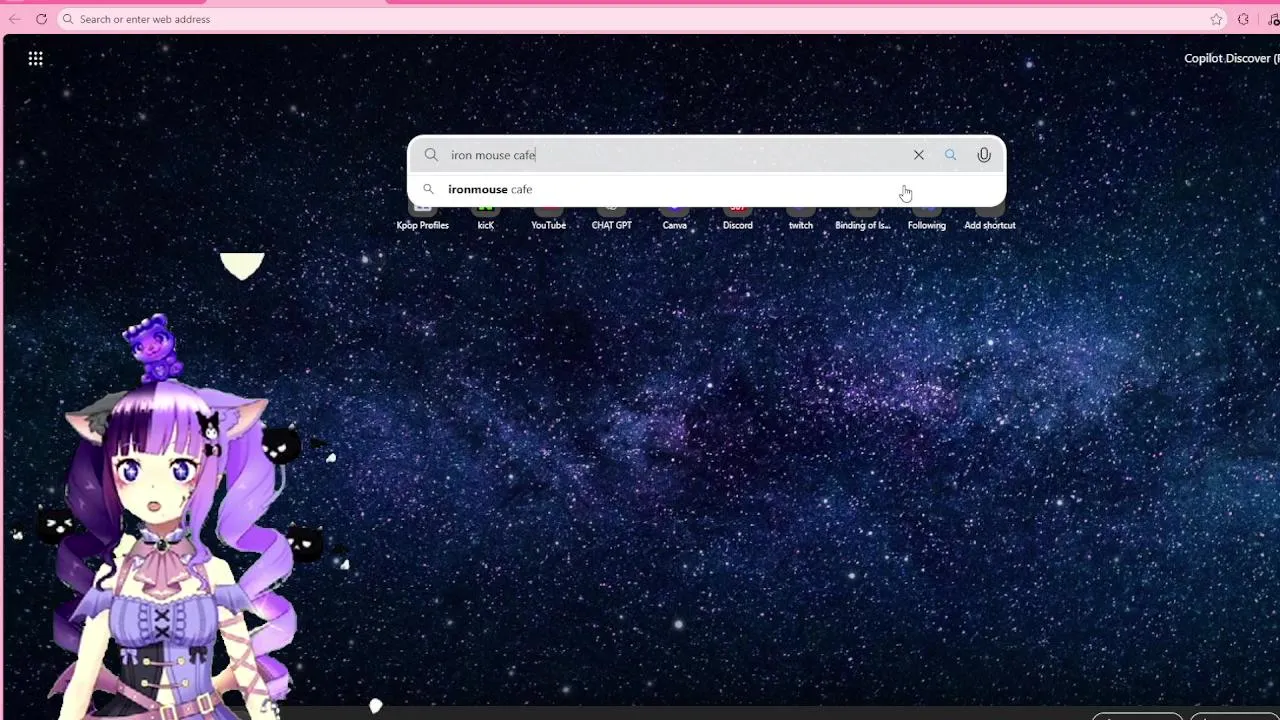Viewport: 1280px width, 720px height.
Task: Bookmark this page with the star icon
Action: pyautogui.click(x=1216, y=19)
